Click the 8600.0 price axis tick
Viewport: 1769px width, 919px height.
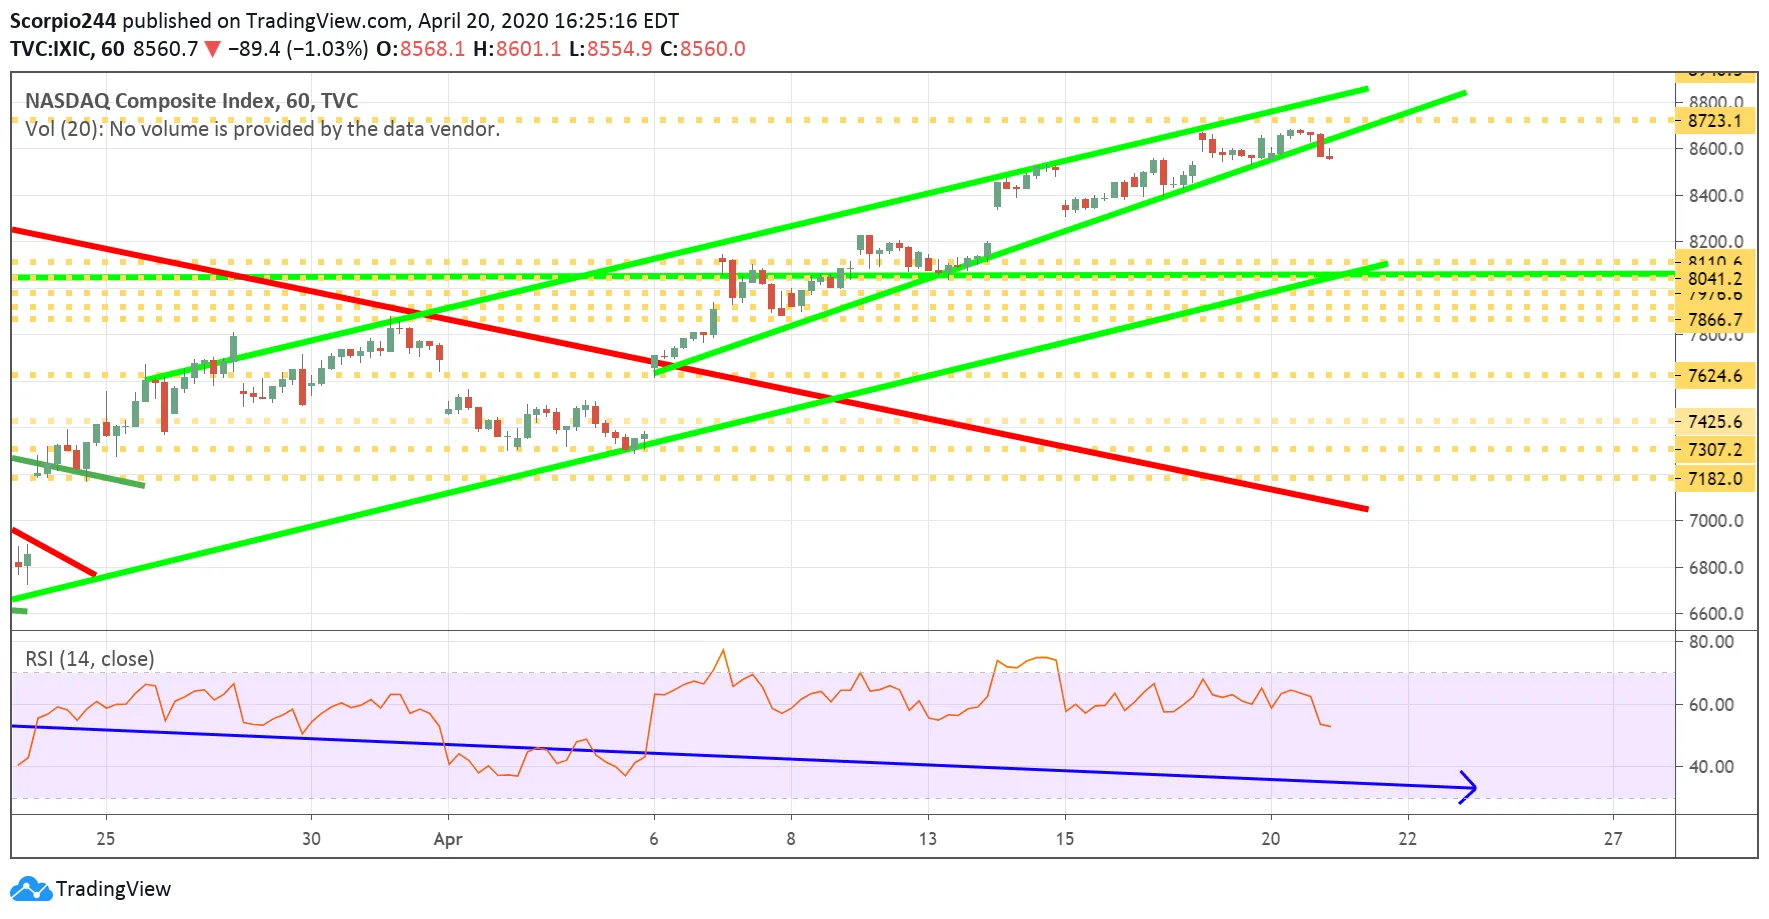pos(1716,149)
